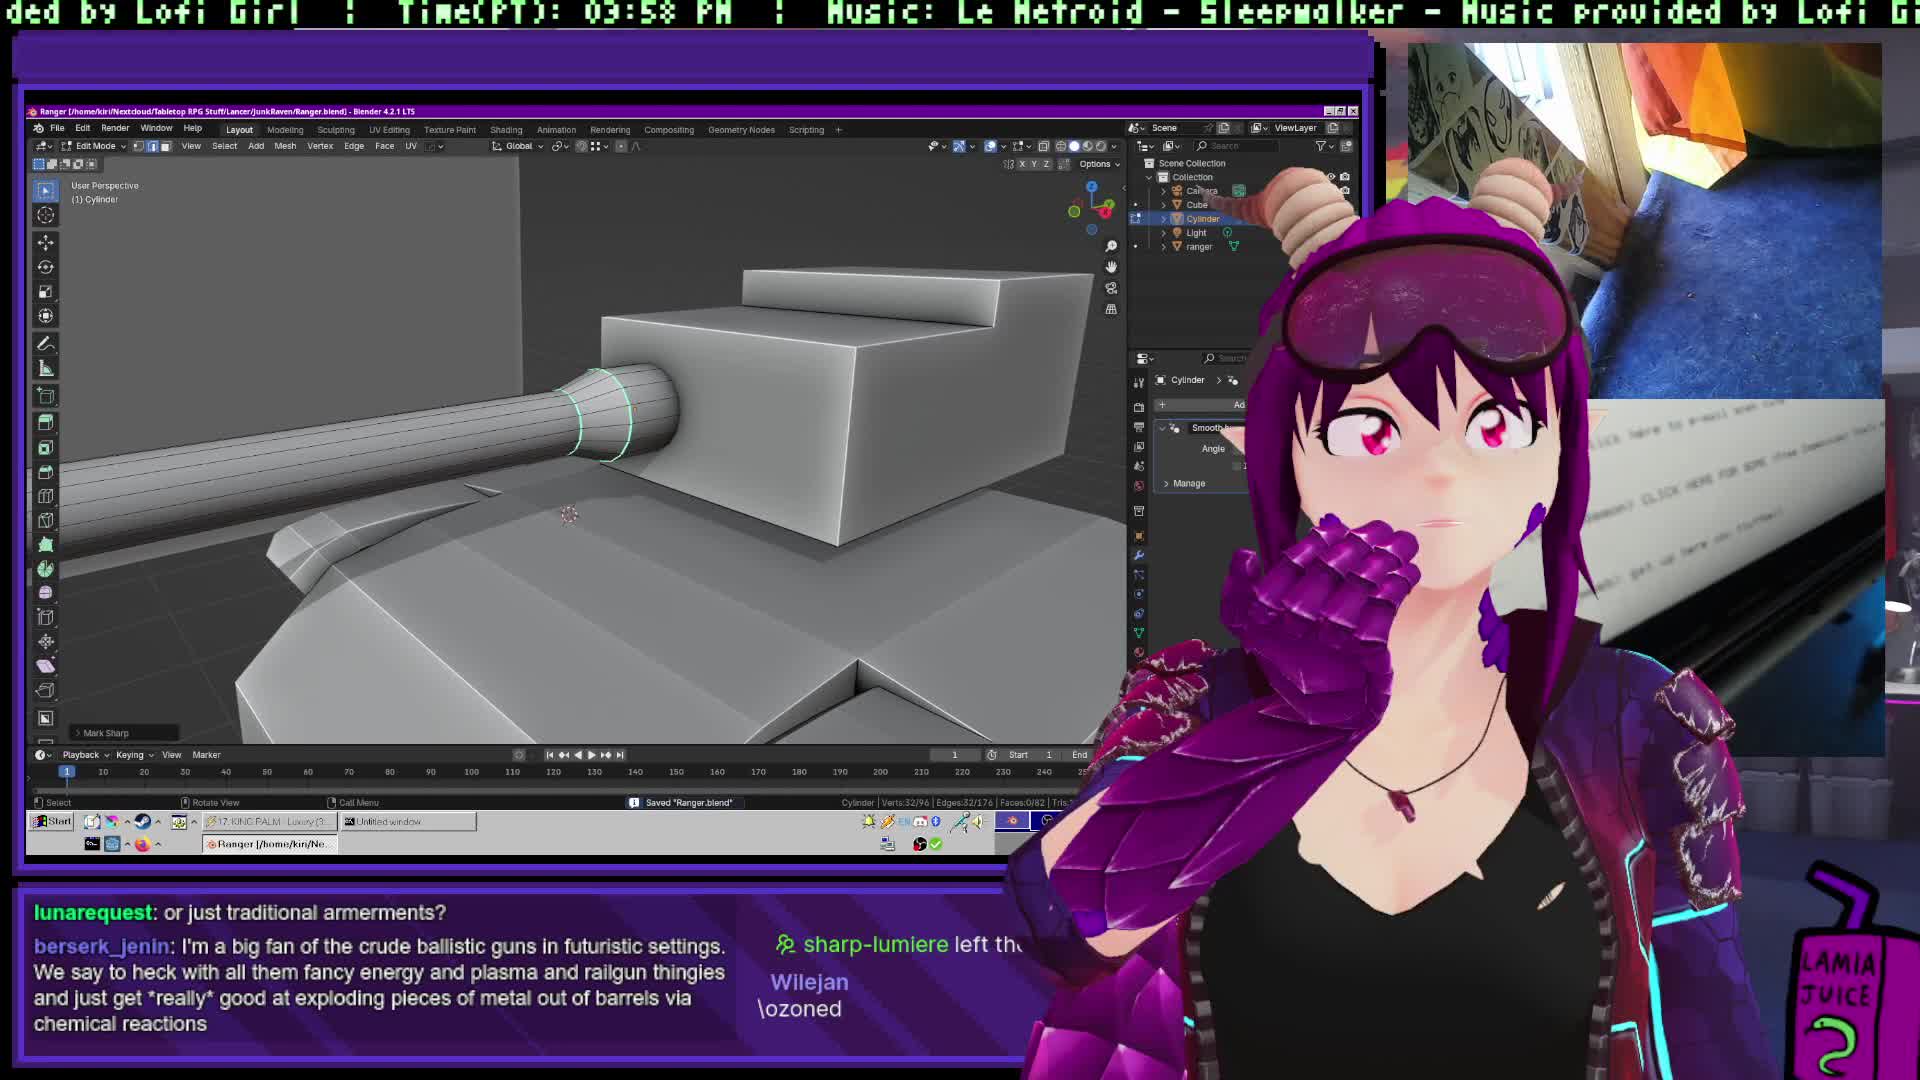Toggle X-ray view in viewport header
The image size is (1920, 1080).
[x=1043, y=146]
